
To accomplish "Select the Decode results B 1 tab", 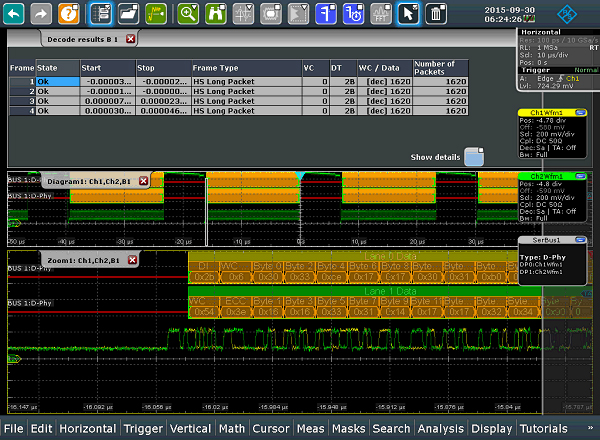I will 82,39.
